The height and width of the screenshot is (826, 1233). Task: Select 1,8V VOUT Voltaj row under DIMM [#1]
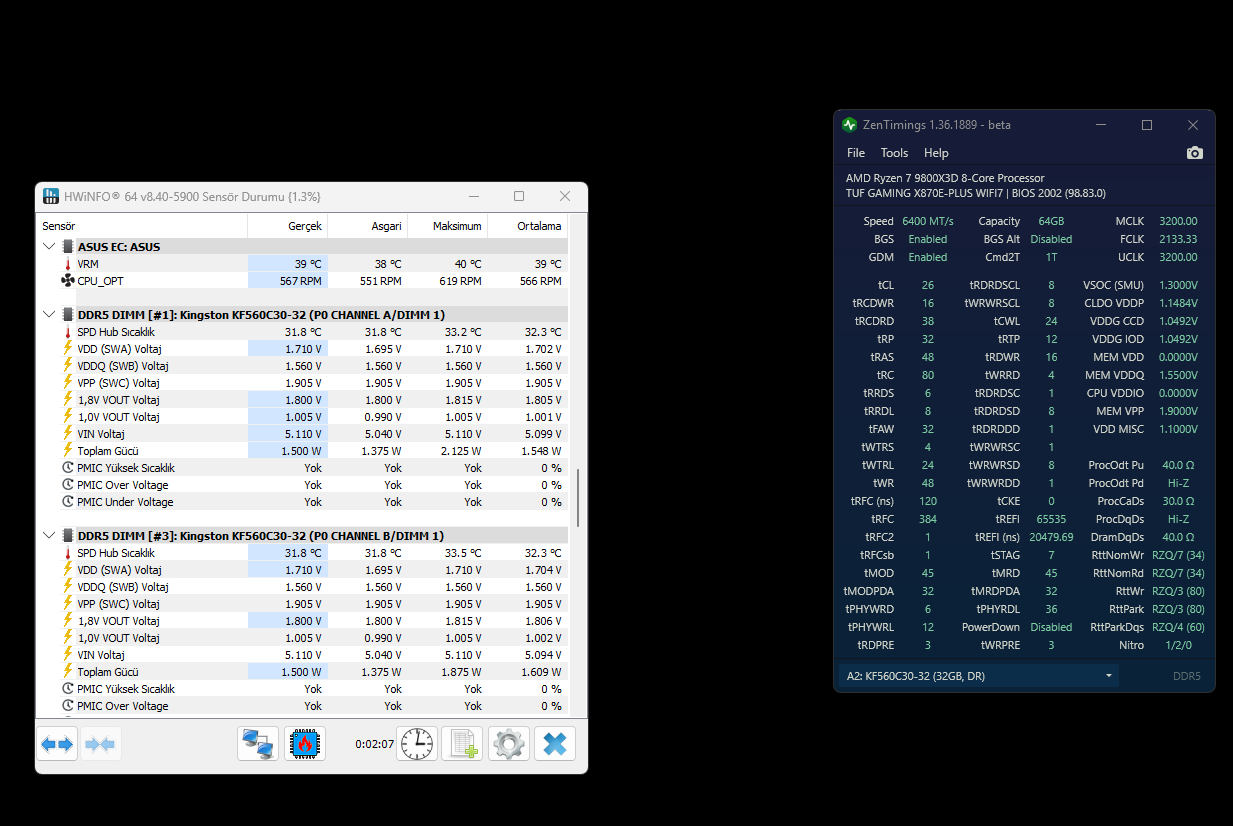tap(302, 400)
